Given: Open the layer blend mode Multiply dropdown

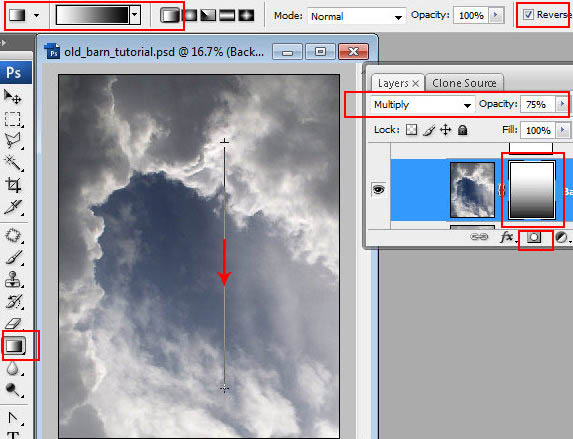Looking at the screenshot, I should (x=422, y=105).
